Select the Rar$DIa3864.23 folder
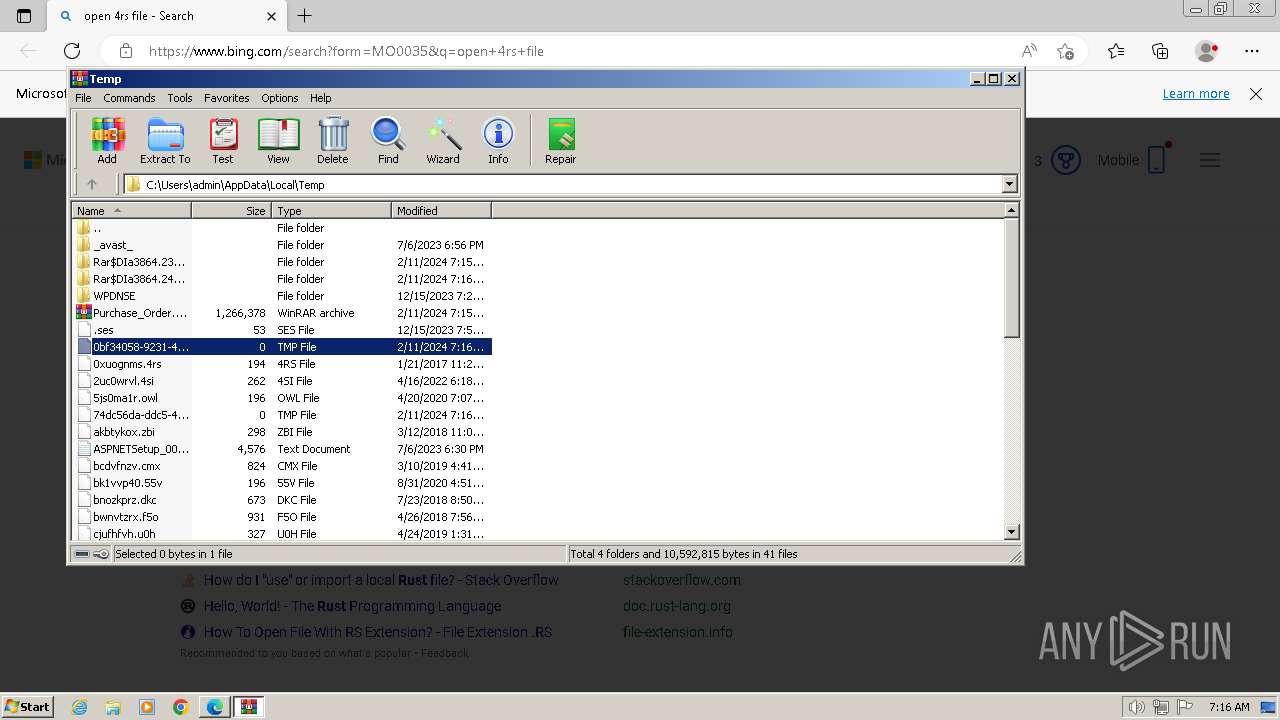The width and height of the screenshot is (1280, 720). pyautogui.click(x=282, y=262)
